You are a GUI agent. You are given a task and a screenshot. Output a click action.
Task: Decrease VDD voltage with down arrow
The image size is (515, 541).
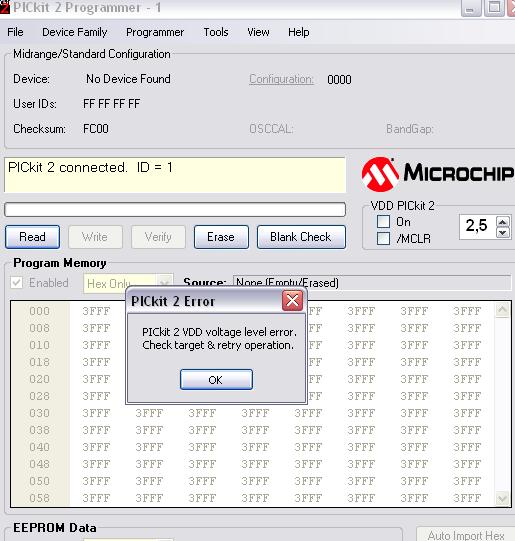(x=503, y=233)
